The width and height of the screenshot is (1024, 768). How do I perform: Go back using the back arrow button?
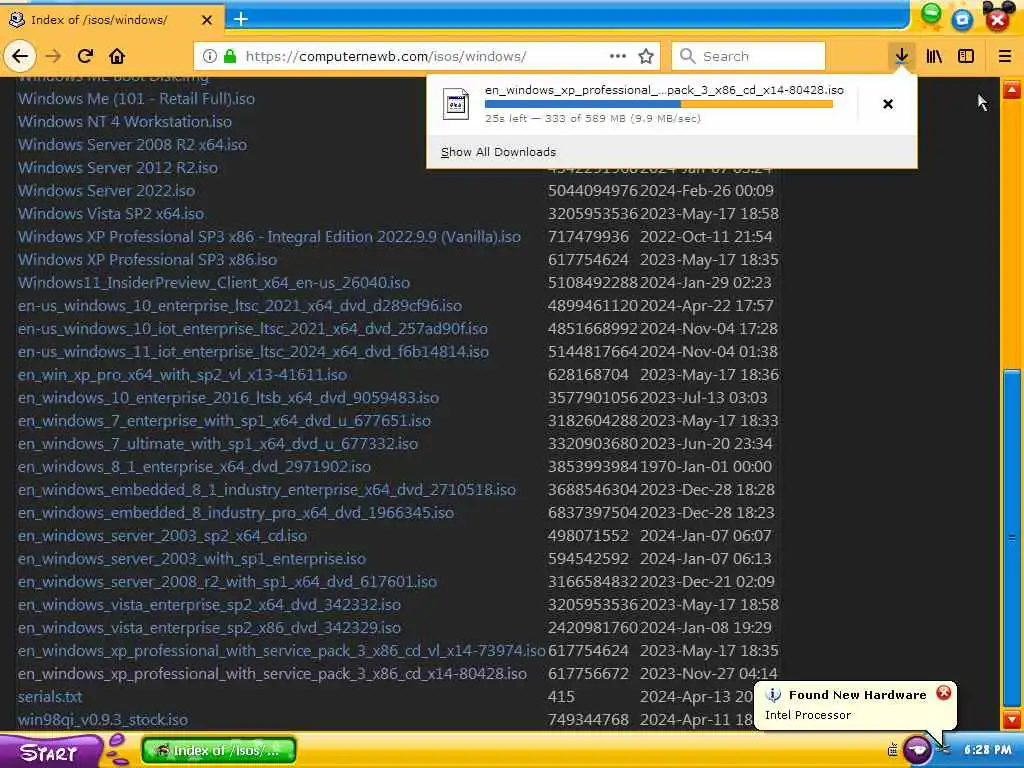[x=20, y=56]
